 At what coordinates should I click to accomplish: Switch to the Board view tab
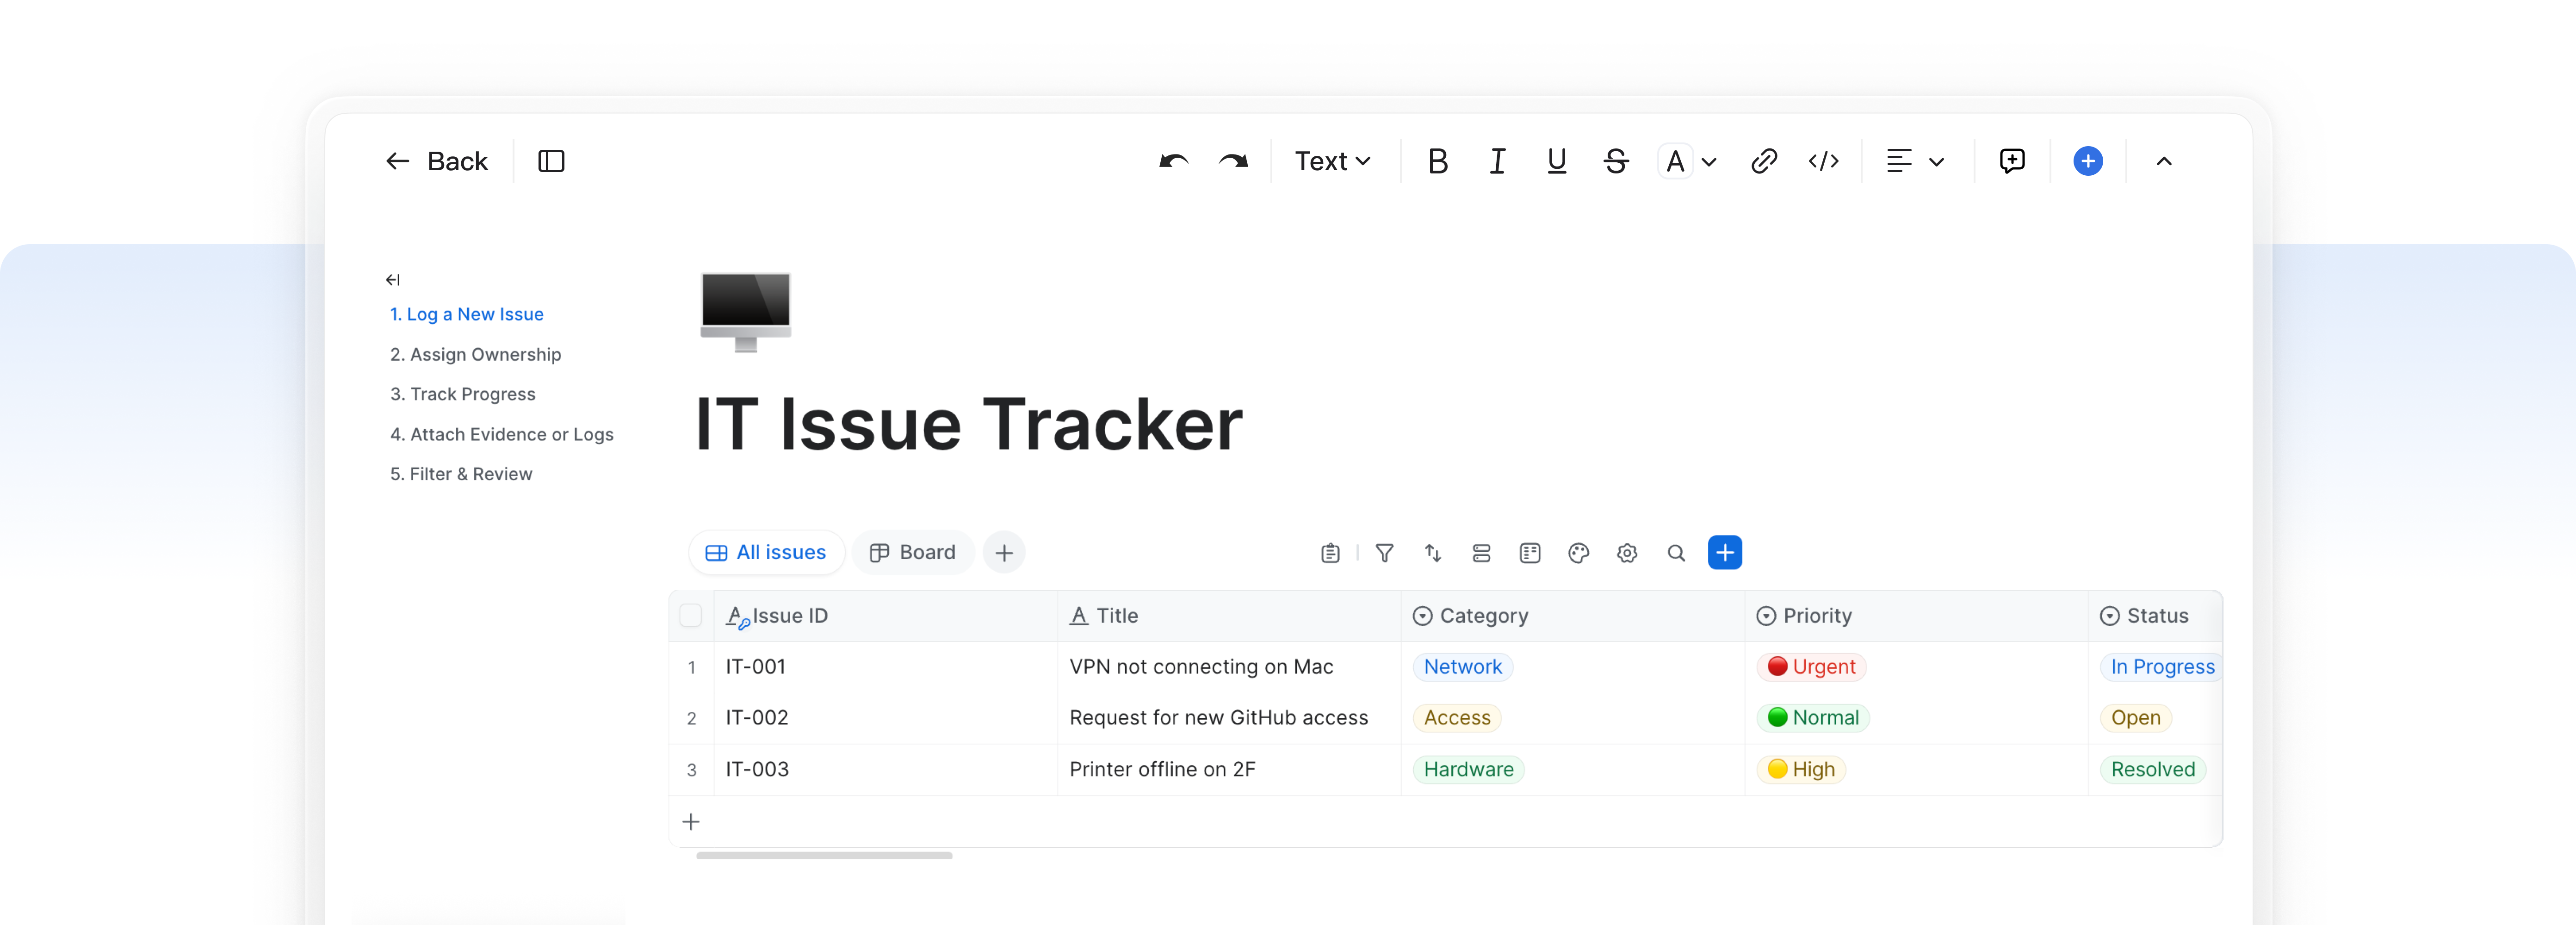(912, 552)
